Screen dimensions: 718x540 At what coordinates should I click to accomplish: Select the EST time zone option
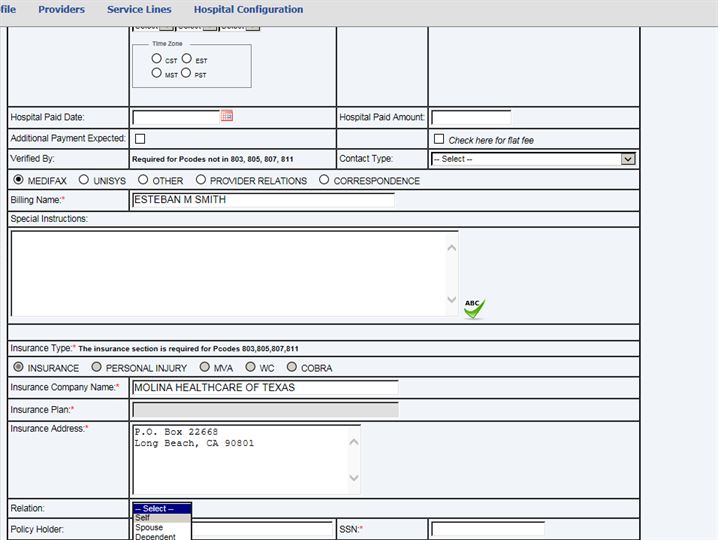(187, 59)
